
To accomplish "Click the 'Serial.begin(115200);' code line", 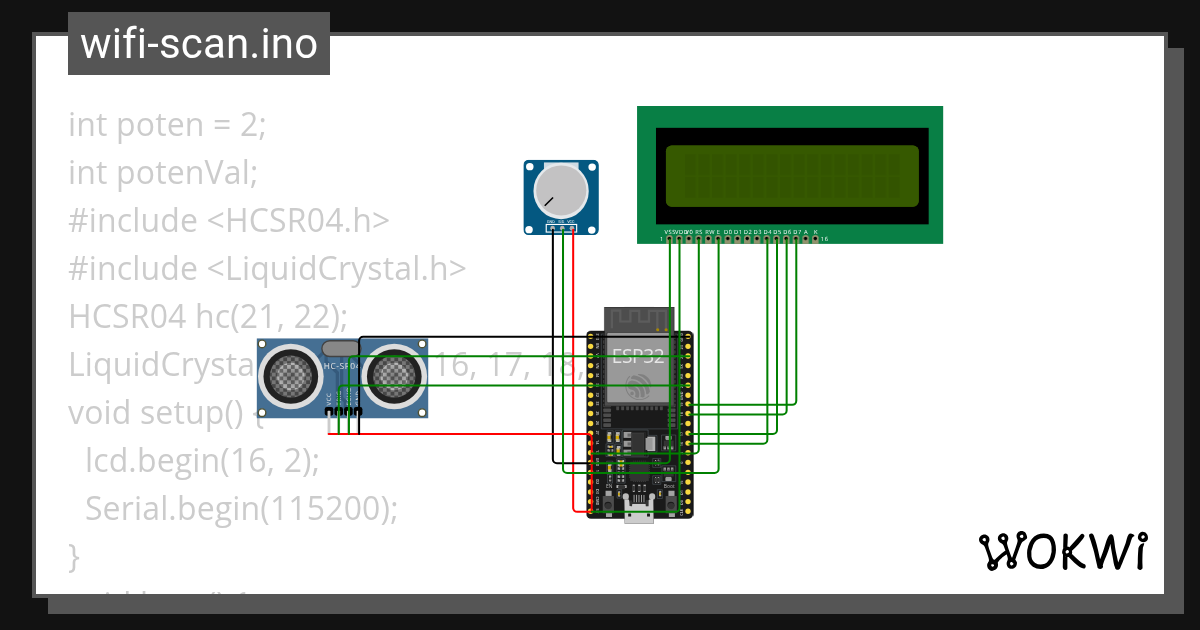I will click(241, 508).
